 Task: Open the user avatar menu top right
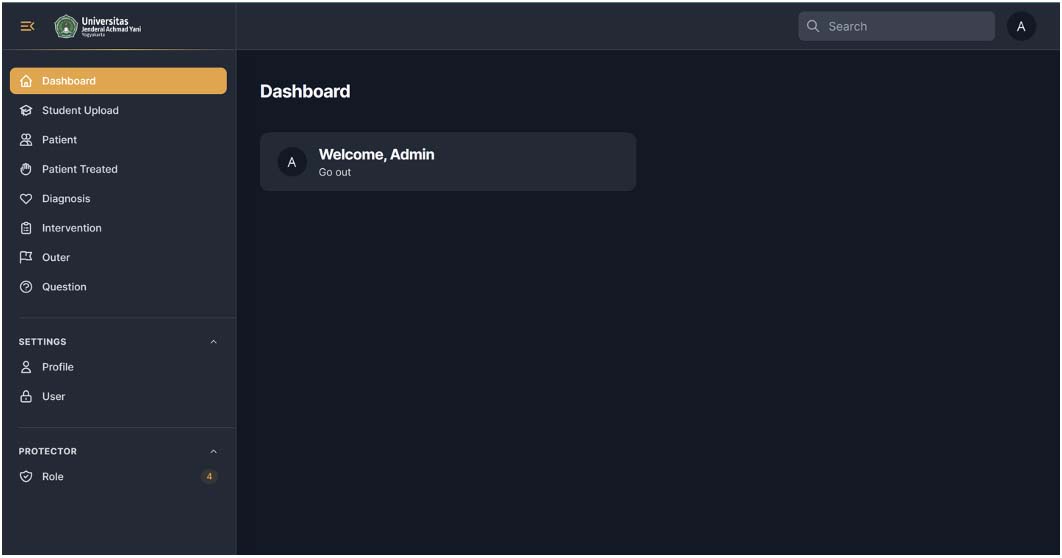(1020, 27)
